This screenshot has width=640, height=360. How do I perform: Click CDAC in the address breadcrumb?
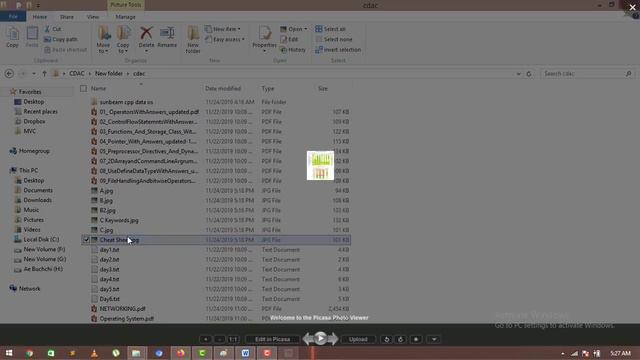pos(76,73)
